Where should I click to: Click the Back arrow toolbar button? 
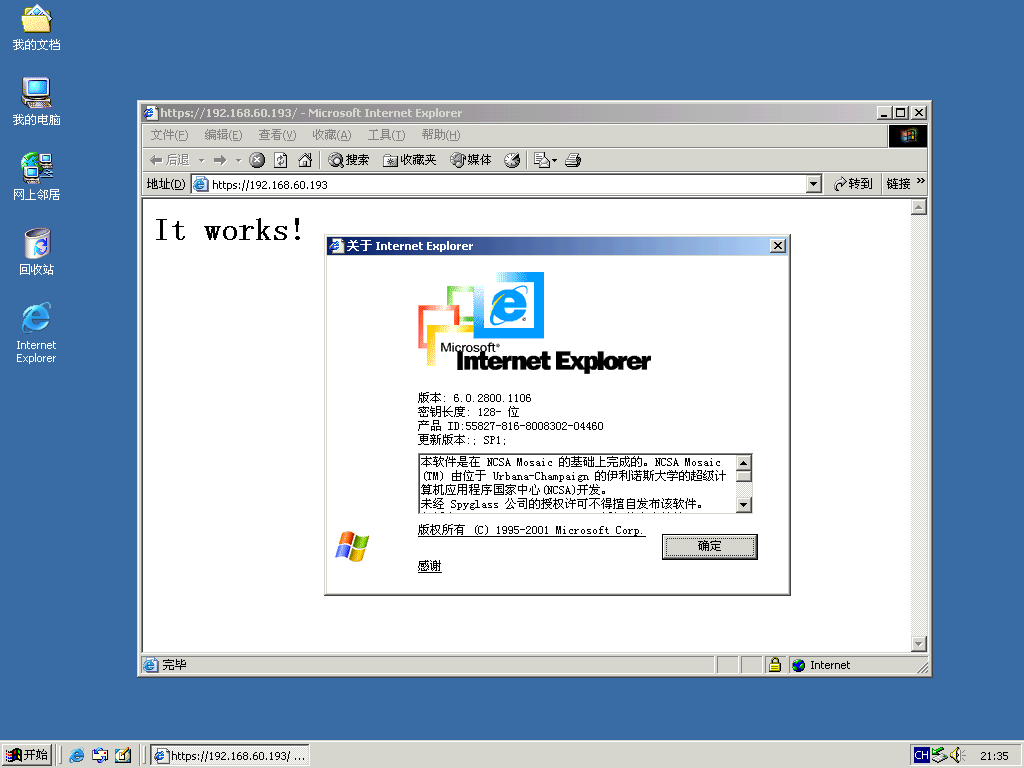[169, 160]
